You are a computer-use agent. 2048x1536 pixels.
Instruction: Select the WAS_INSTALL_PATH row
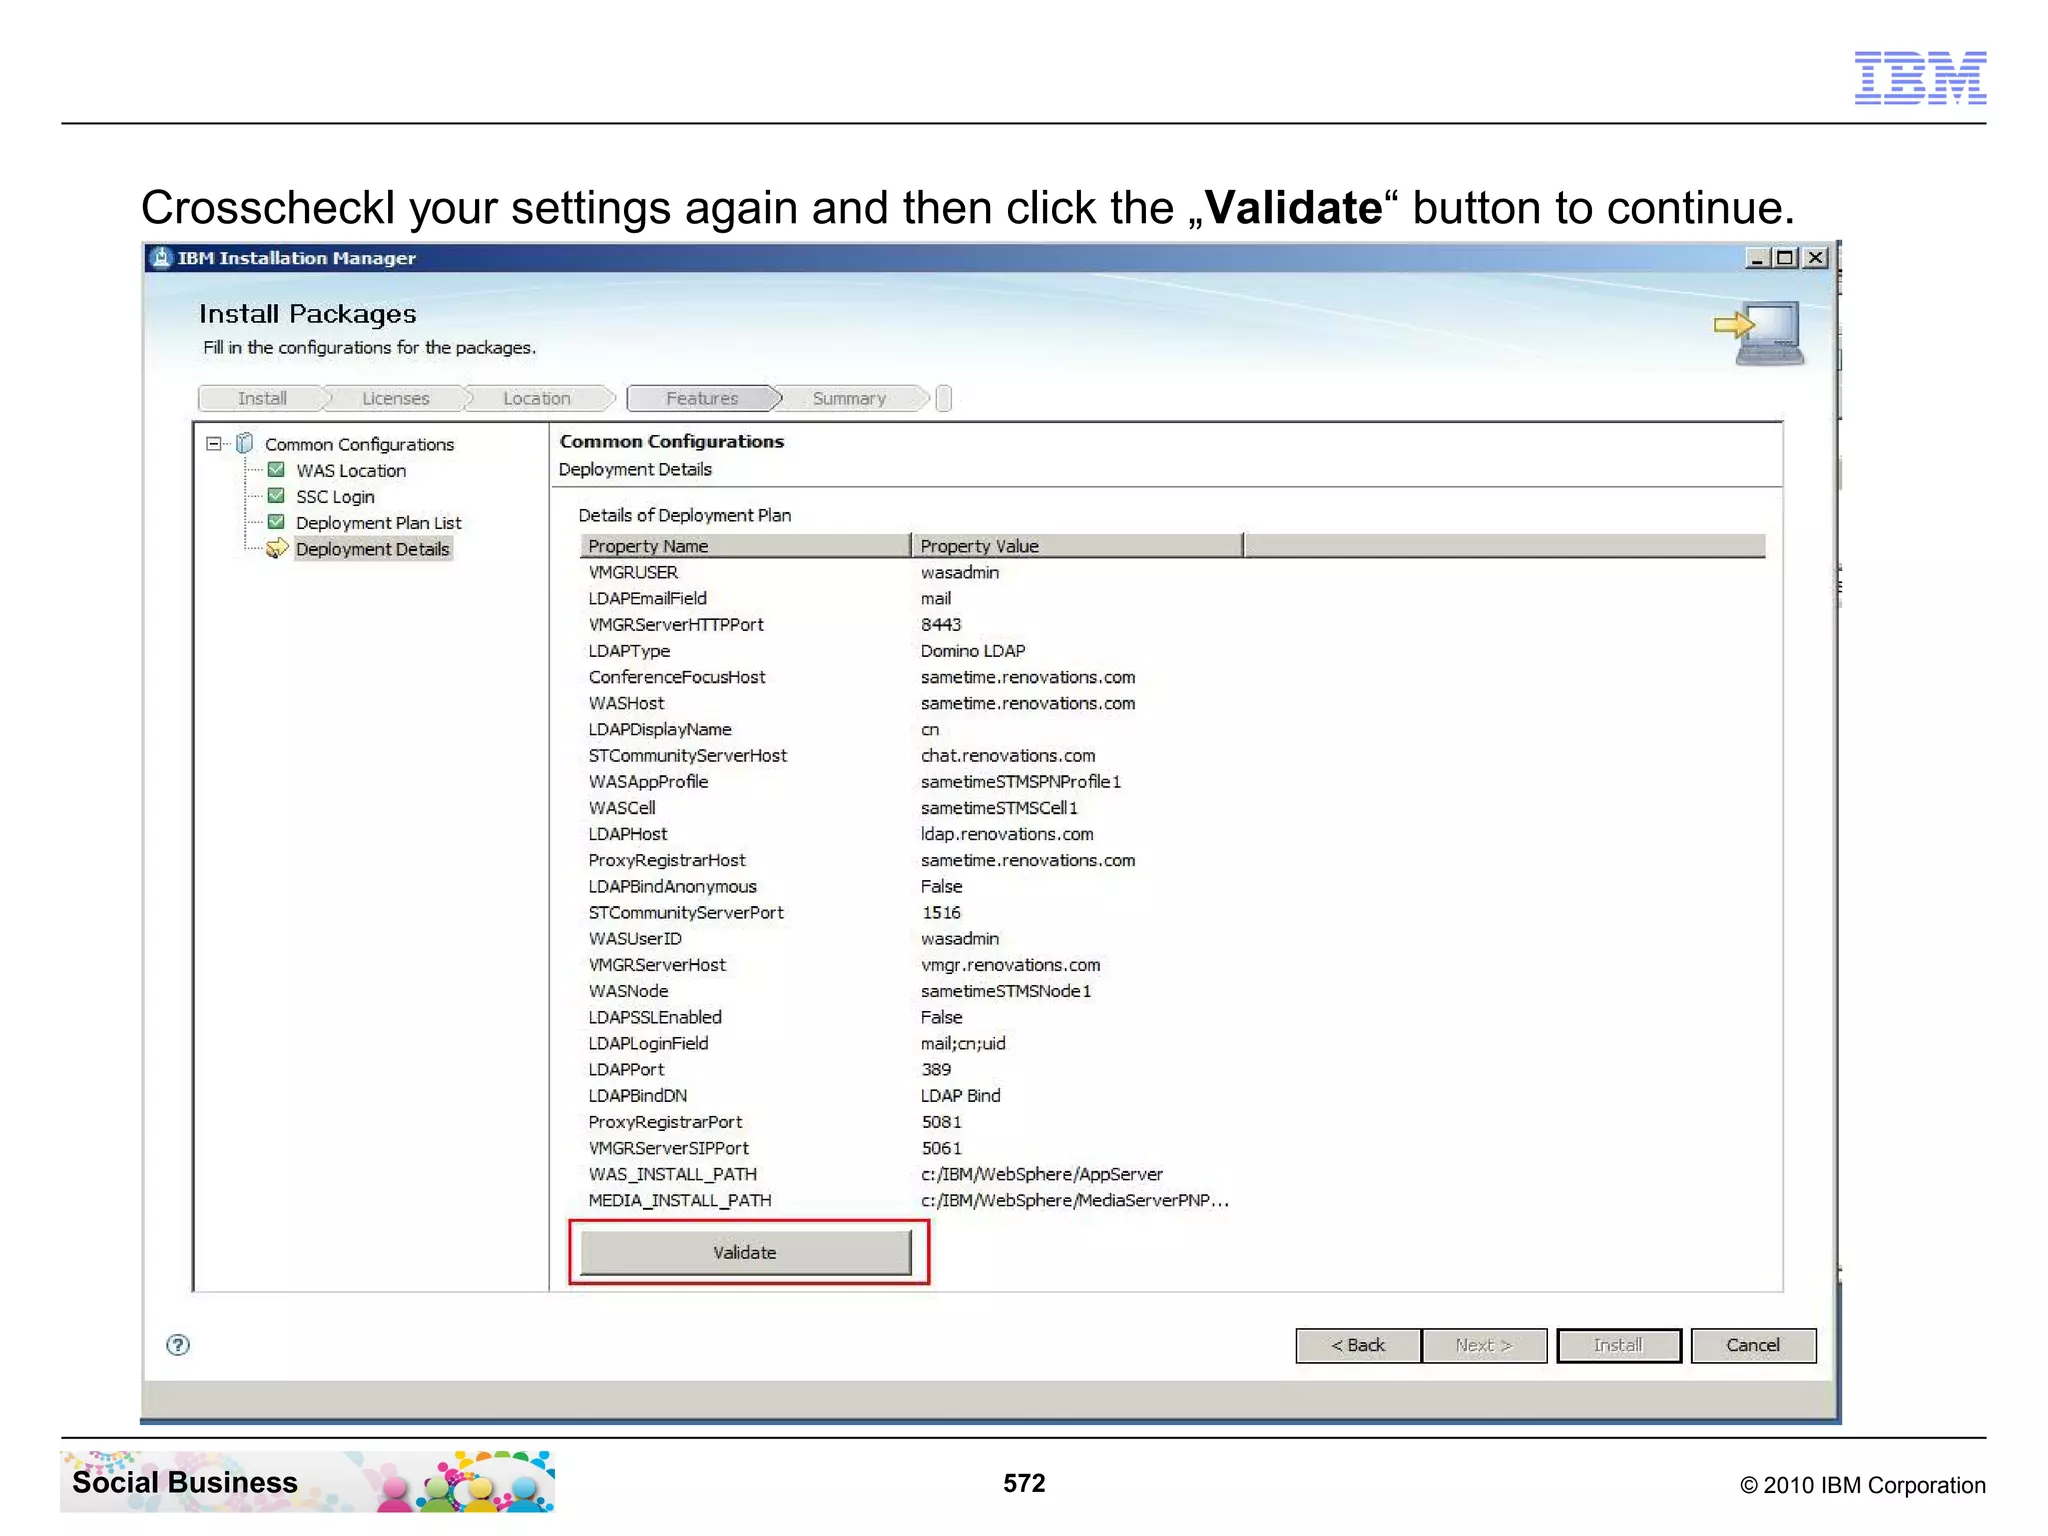(x=1172, y=1174)
